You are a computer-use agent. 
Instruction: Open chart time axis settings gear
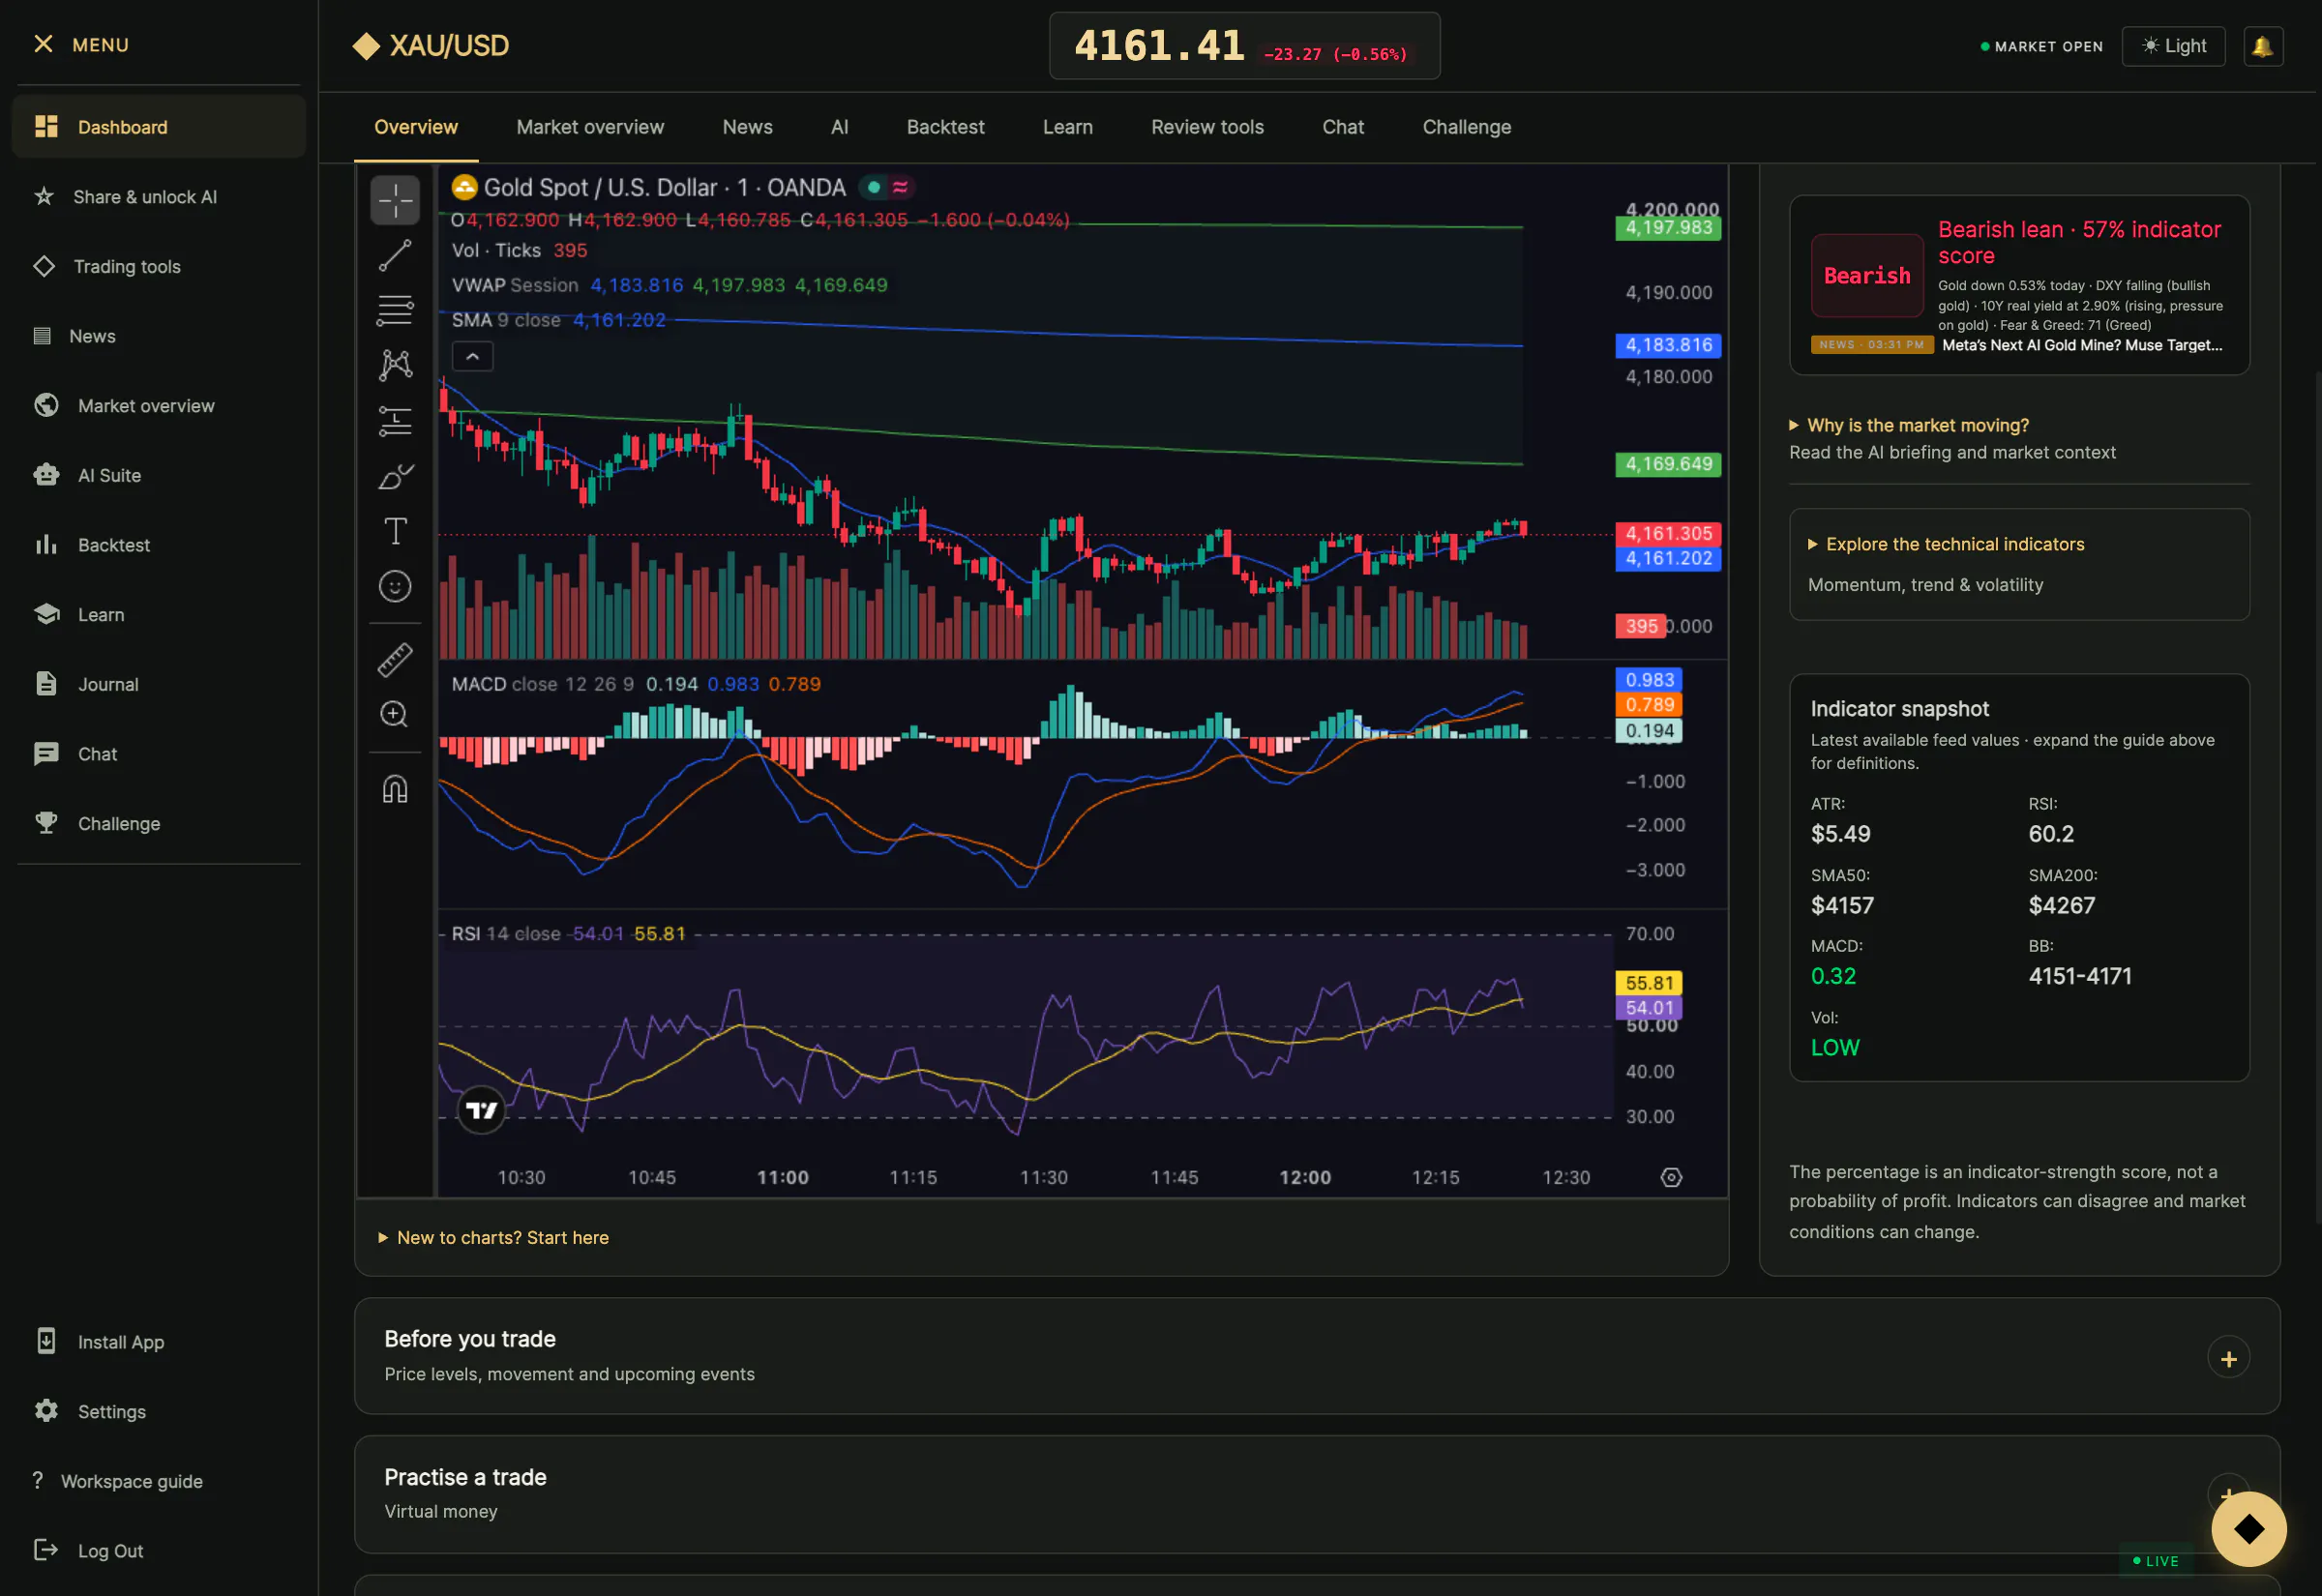(1671, 1177)
